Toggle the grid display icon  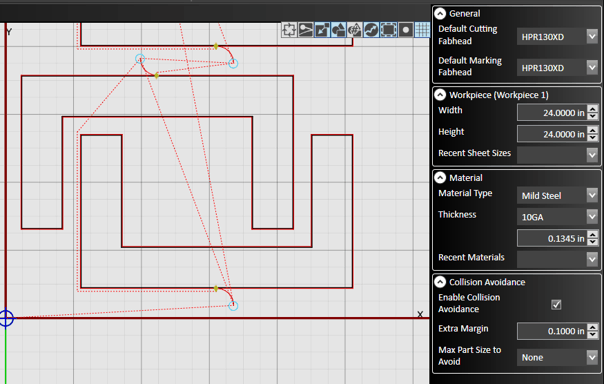[422, 30]
